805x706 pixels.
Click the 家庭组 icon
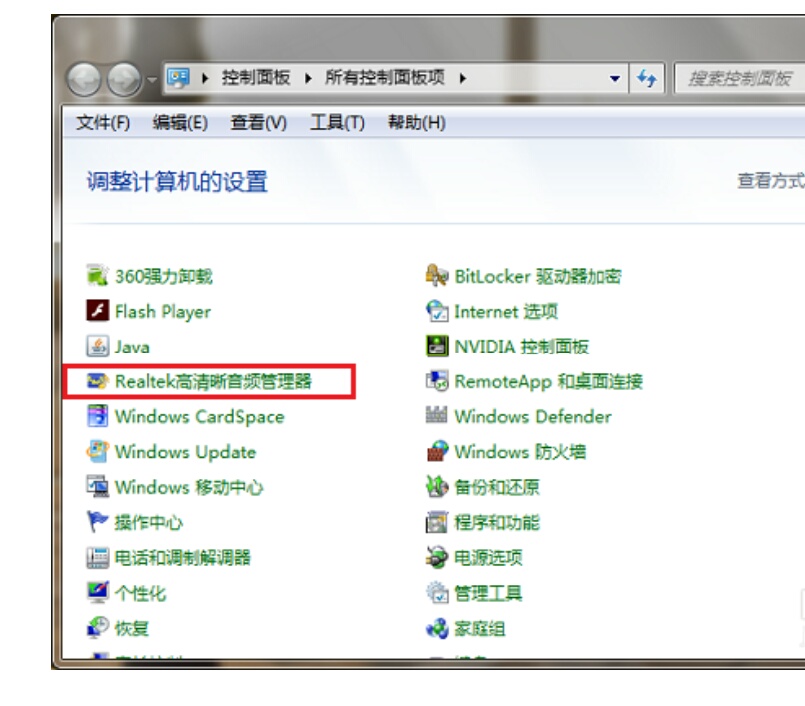437,627
